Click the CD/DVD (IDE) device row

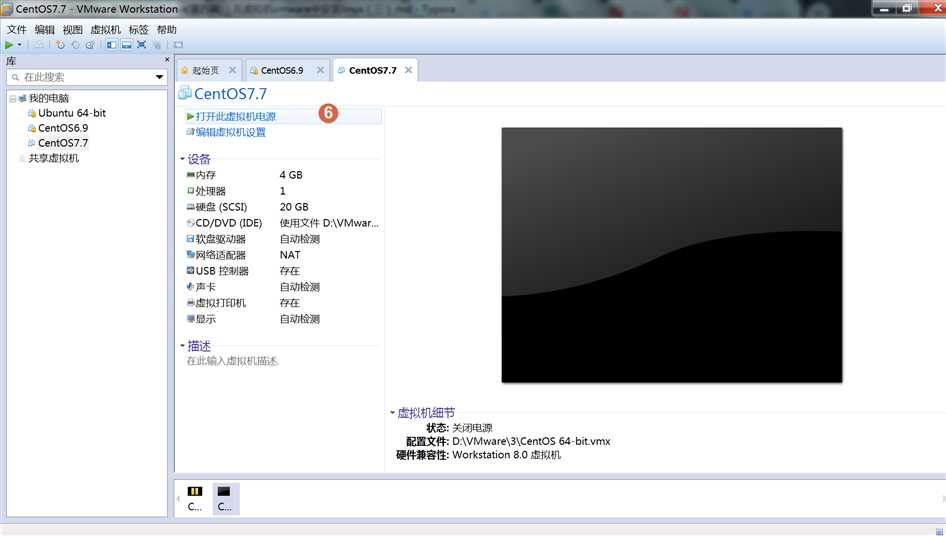pos(282,223)
